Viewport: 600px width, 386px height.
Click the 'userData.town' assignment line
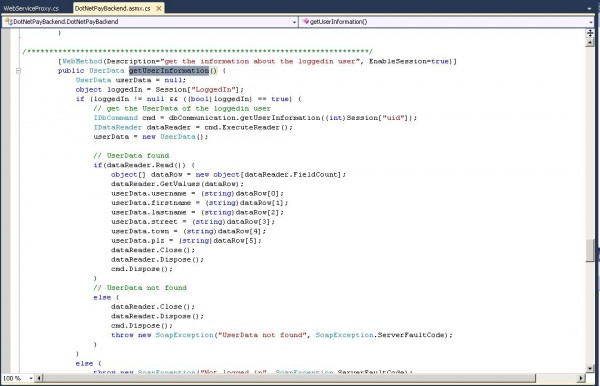point(188,231)
